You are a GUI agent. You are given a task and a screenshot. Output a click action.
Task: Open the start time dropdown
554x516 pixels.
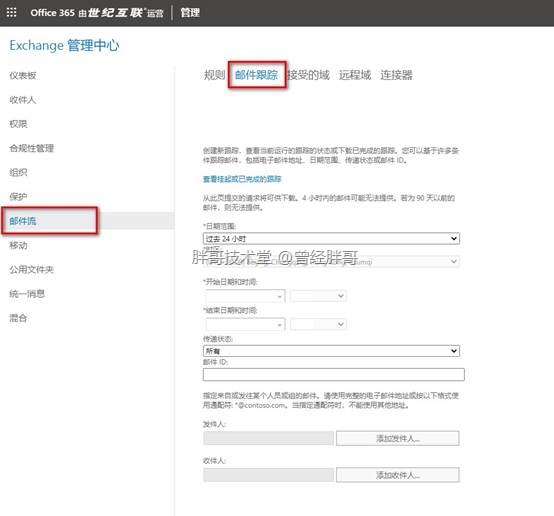[318, 295]
